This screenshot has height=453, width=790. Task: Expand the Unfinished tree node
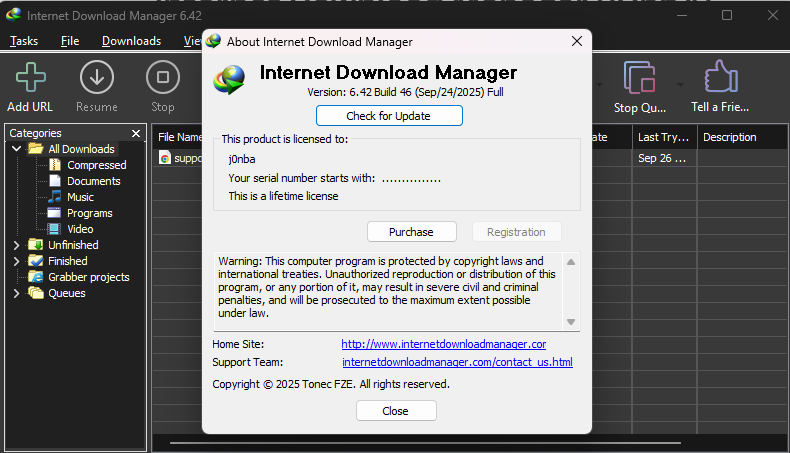[x=17, y=245]
